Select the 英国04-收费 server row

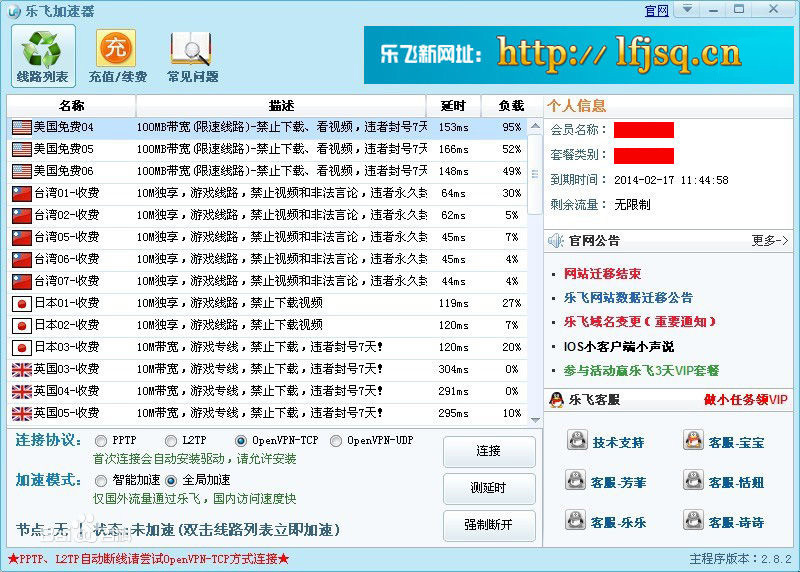(267, 391)
